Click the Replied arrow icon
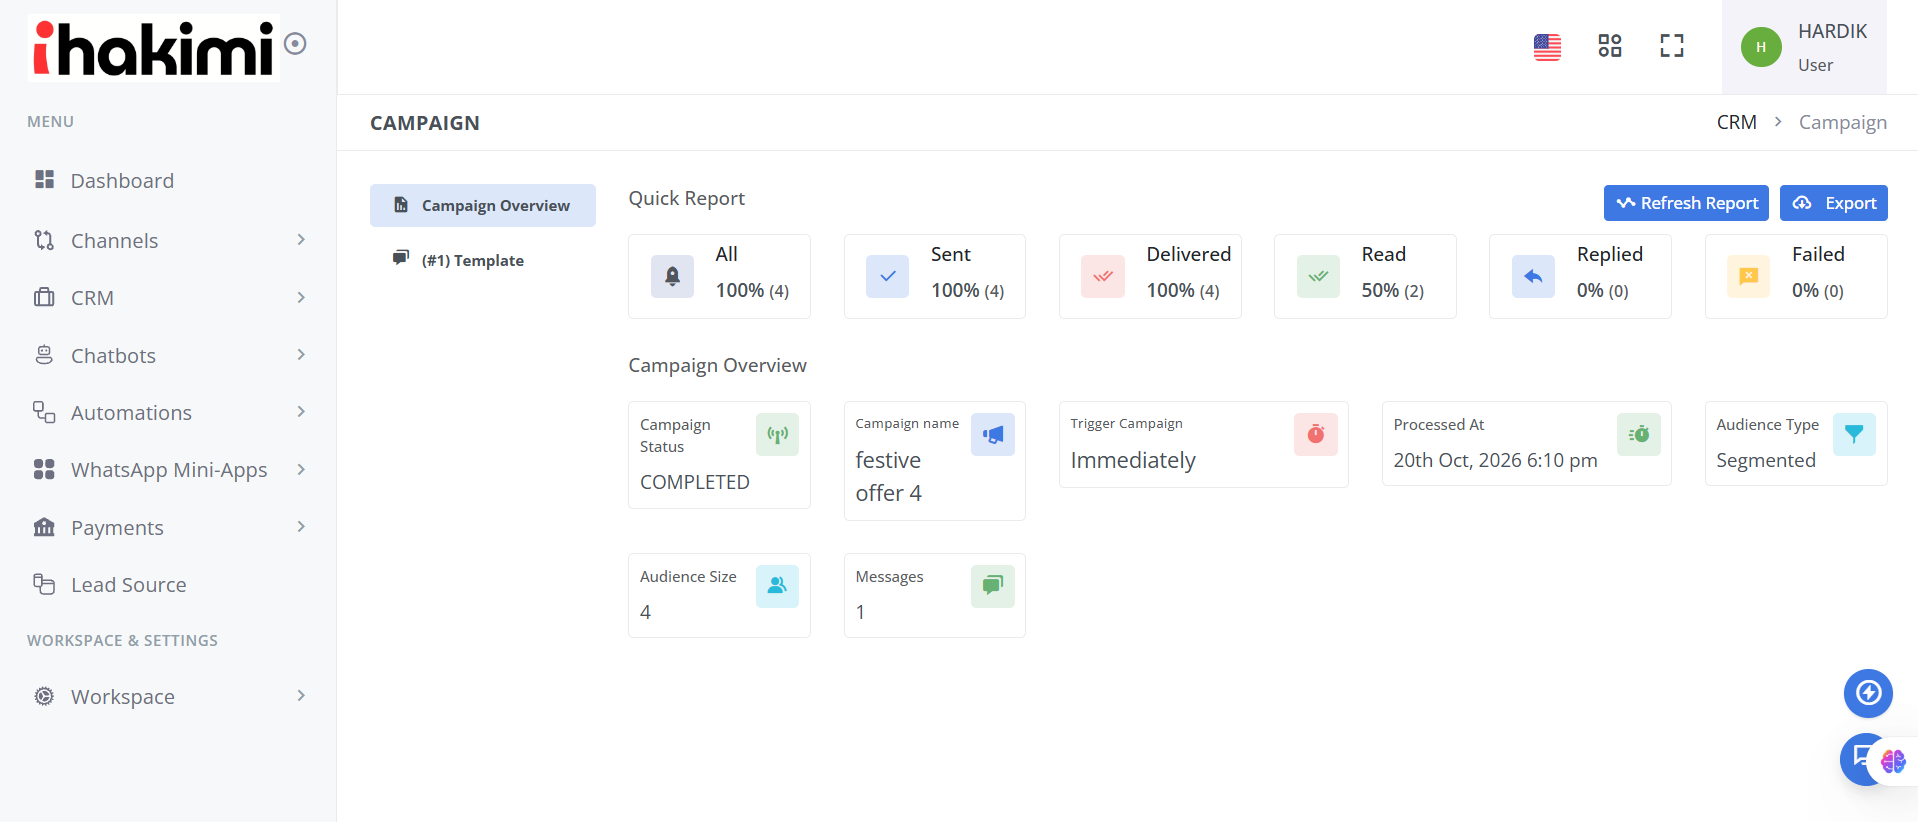The height and width of the screenshot is (822, 1918). [1534, 276]
